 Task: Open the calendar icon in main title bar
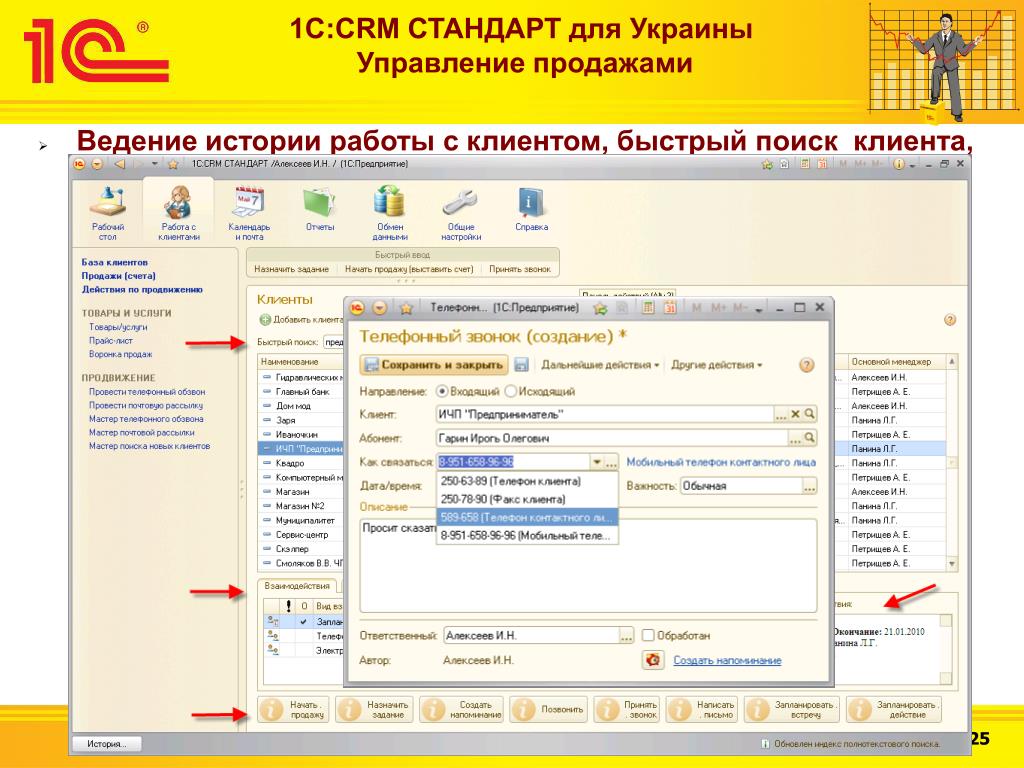[822, 164]
